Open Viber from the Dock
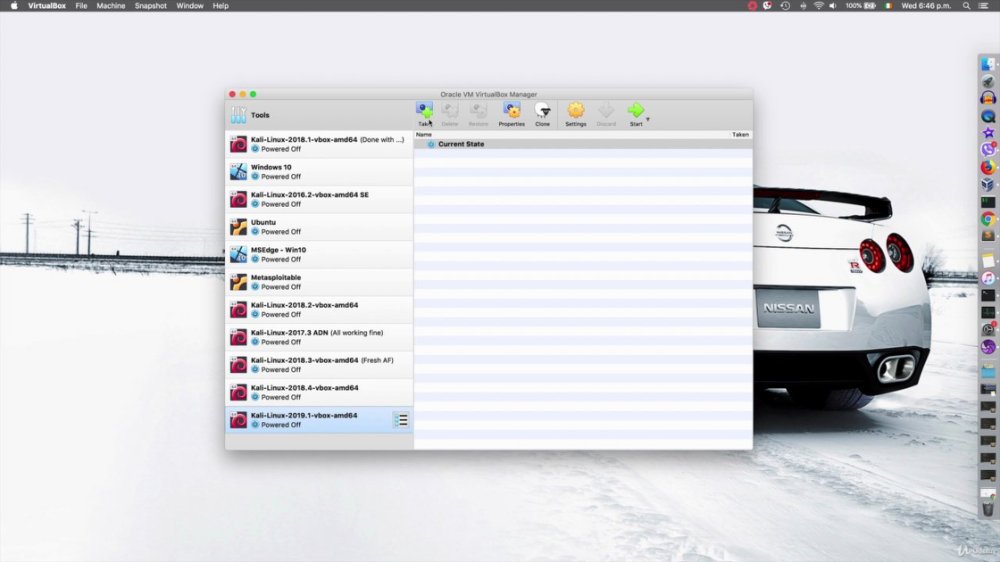This screenshot has height=562, width=1000. pyautogui.click(x=988, y=150)
